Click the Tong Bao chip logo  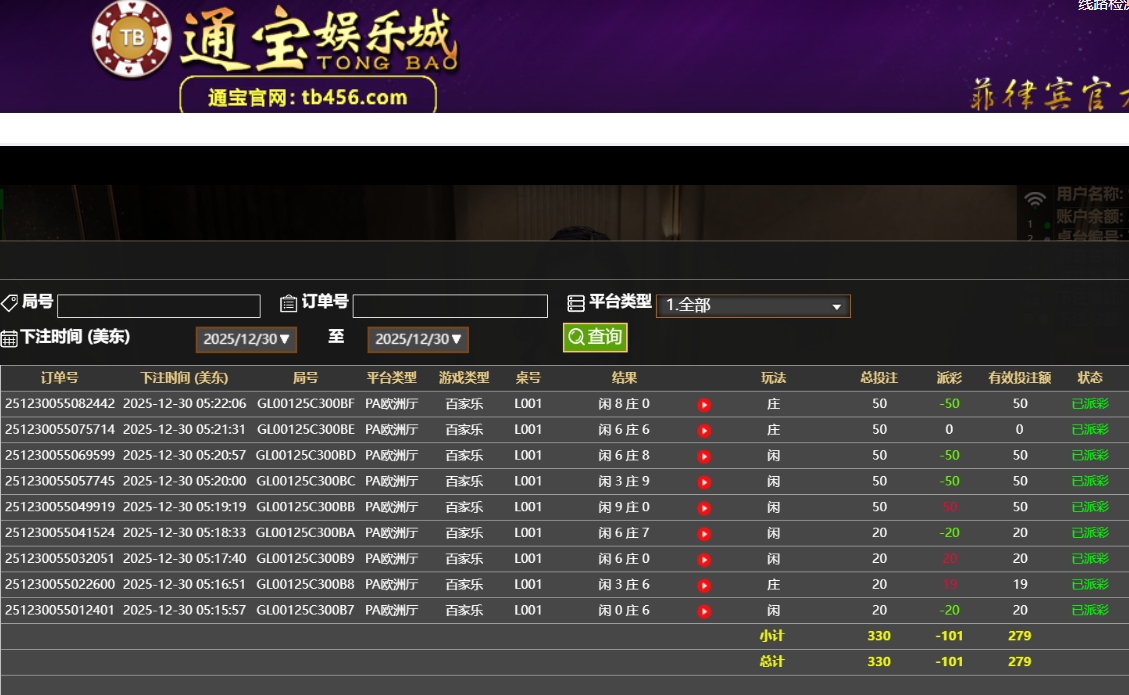pyautogui.click(x=131, y=39)
